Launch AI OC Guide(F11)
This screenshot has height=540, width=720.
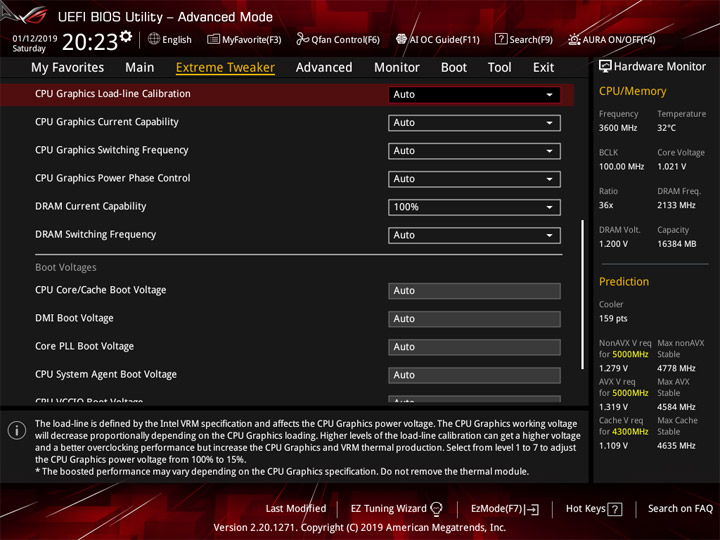pyautogui.click(x=438, y=39)
